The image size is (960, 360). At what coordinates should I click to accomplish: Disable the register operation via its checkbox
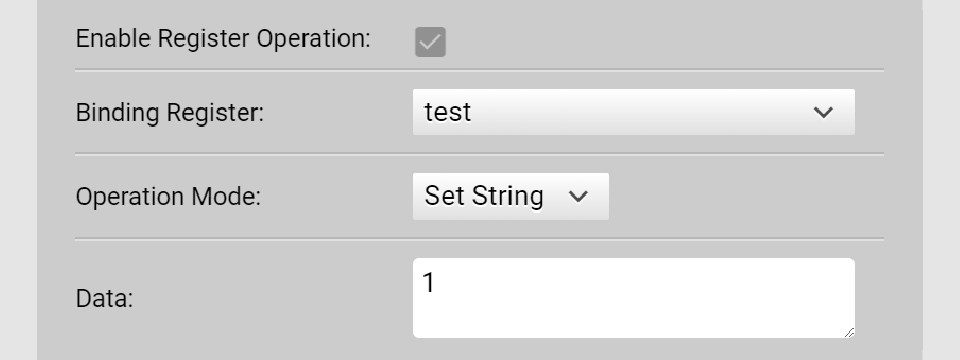tap(430, 42)
